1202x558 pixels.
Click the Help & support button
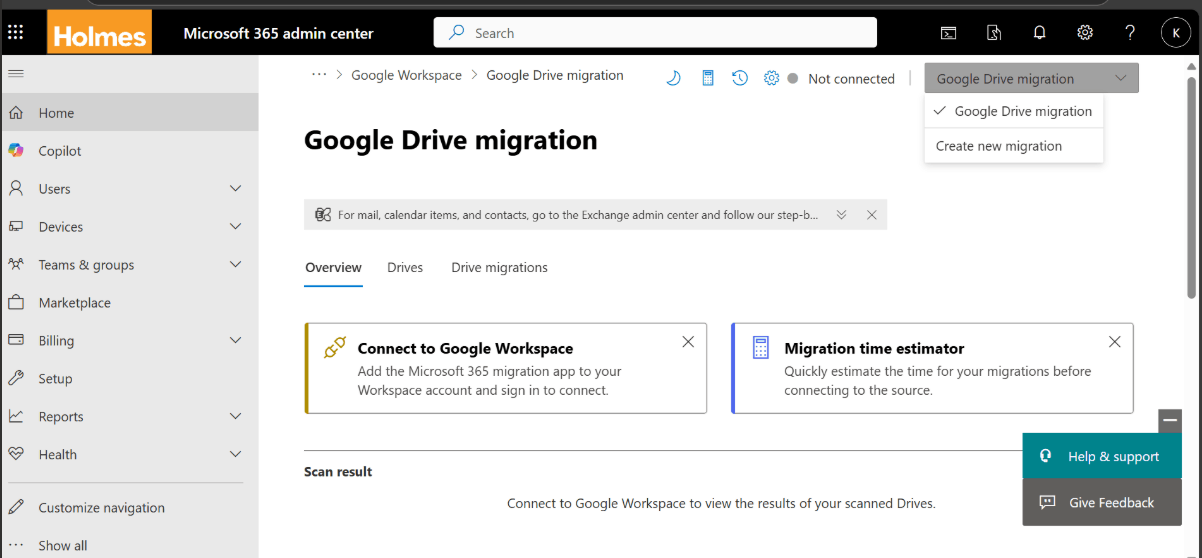1102,456
